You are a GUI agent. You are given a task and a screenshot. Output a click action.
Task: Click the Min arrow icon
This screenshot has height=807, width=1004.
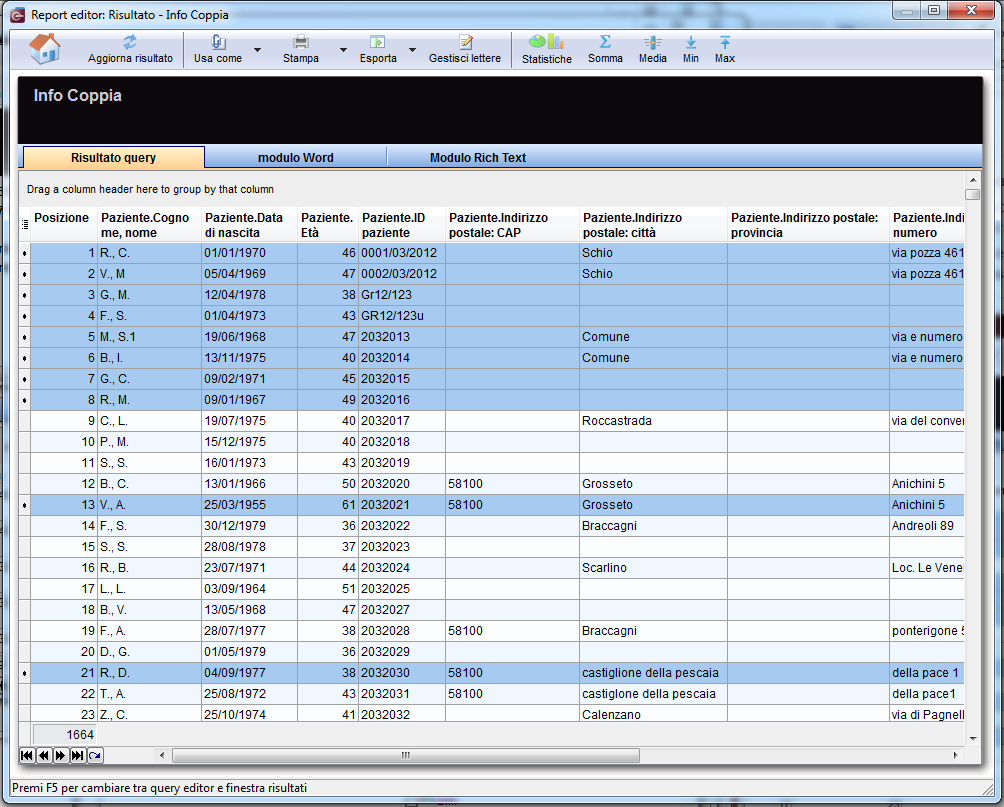pos(691,42)
